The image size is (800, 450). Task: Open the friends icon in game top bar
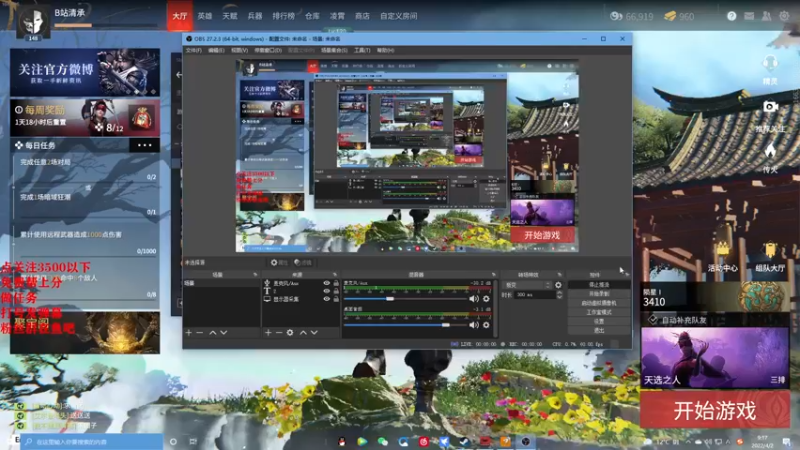coord(766,16)
